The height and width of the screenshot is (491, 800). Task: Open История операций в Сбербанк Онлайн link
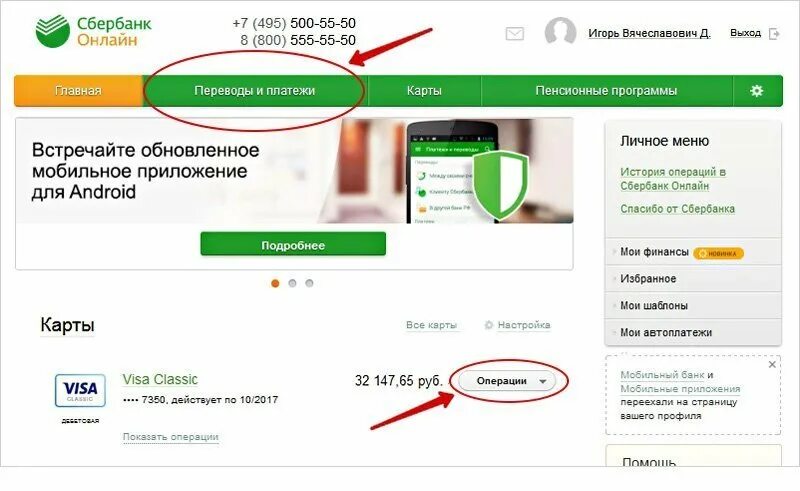[x=673, y=179]
